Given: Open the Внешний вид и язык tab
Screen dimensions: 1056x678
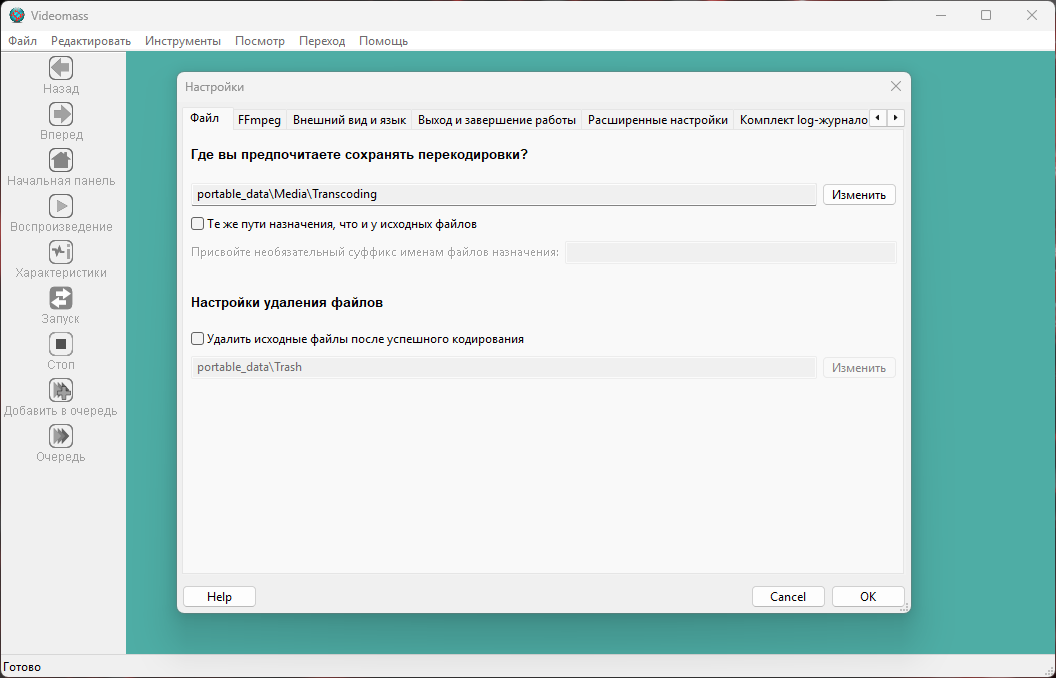Looking at the screenshot, I should click(350, 120).
